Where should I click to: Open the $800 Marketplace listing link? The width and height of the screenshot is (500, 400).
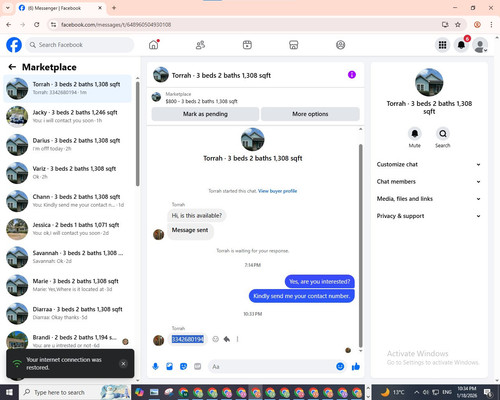point(201,101)
